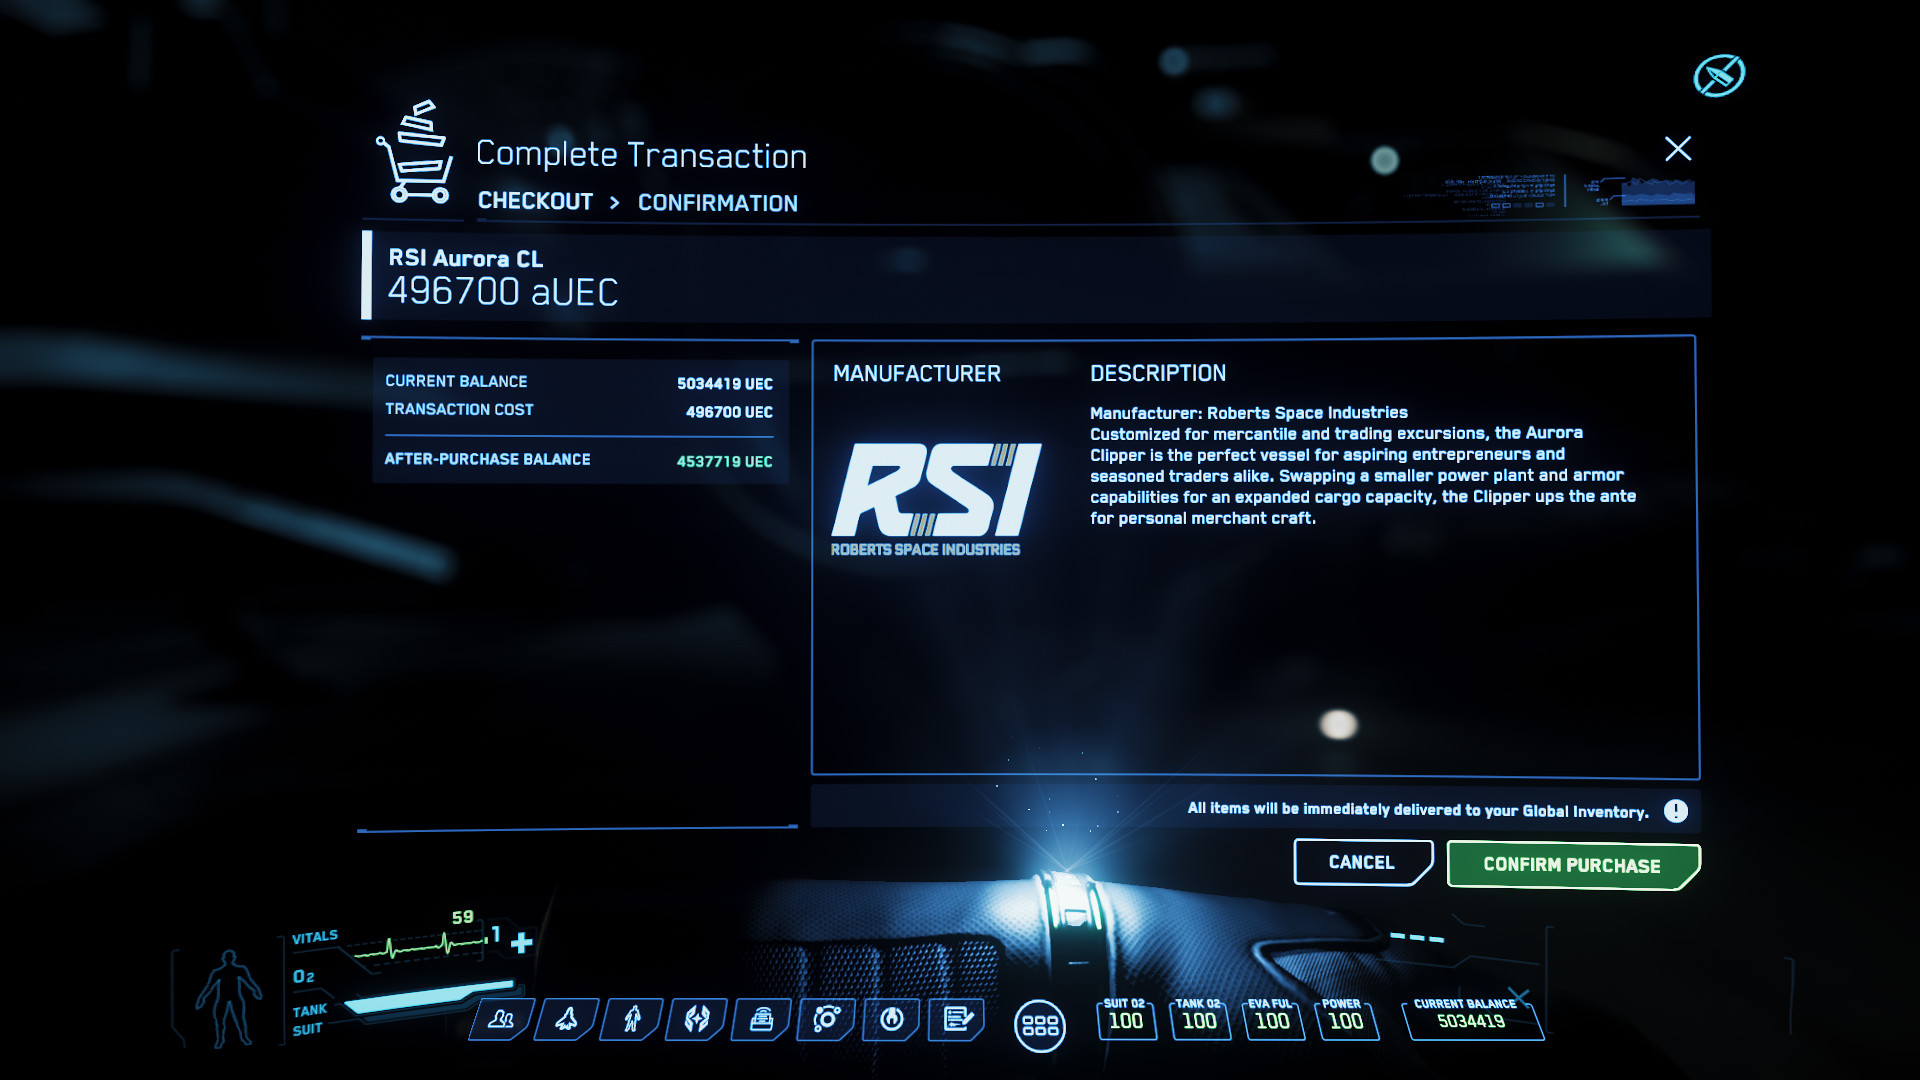Image resolution: width=1920 pixels, height=1080 pixels.
Task: Click the character movement/mobility icon
Action: [x=630, y=1015]
